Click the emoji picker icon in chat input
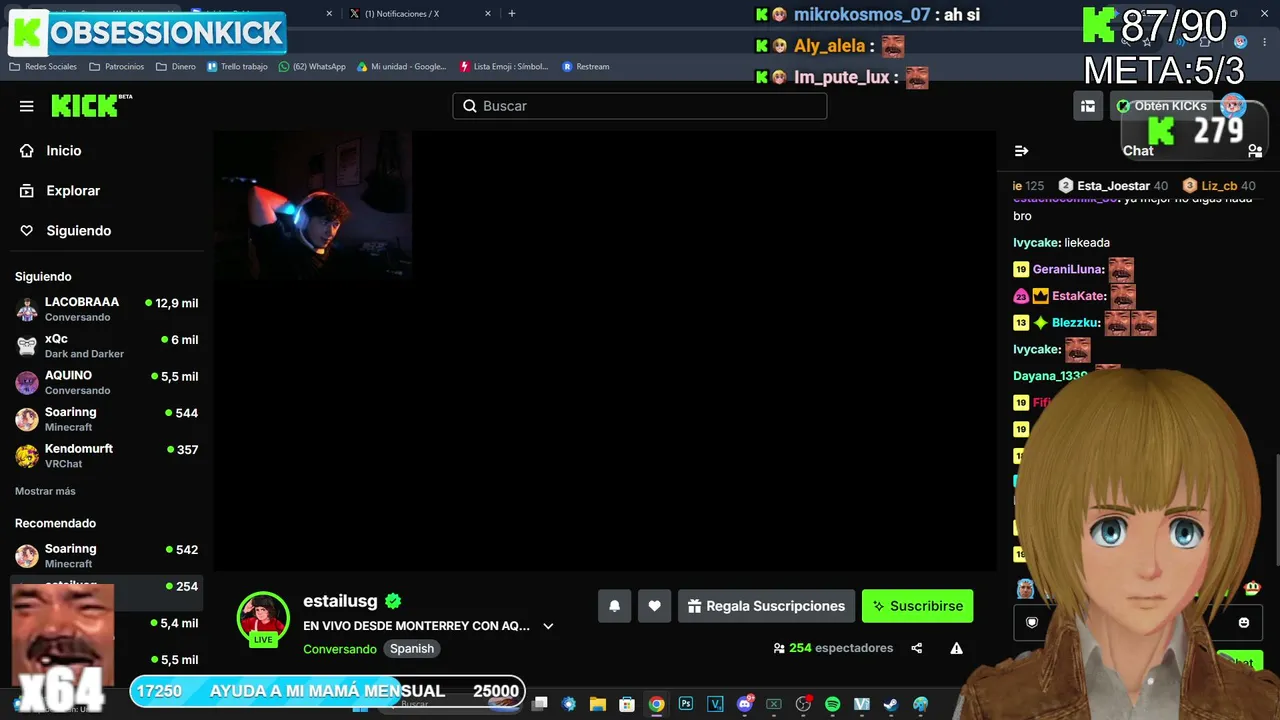 1244,622
